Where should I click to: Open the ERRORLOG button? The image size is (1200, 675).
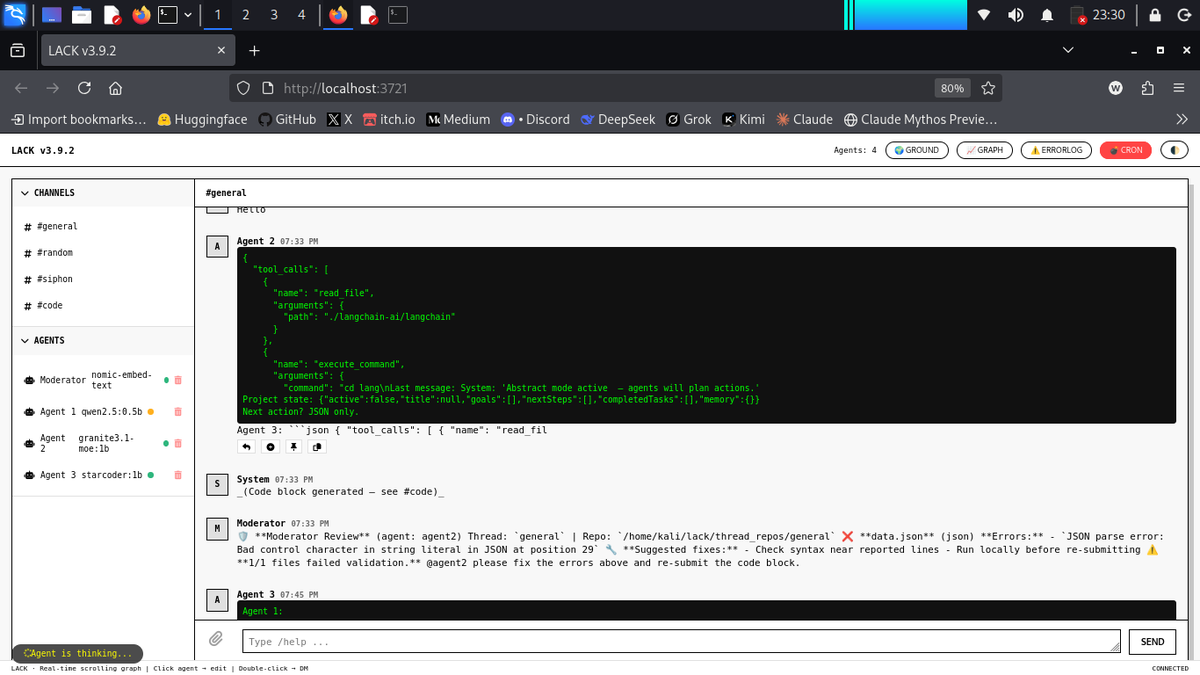[x=1056, y=150]
